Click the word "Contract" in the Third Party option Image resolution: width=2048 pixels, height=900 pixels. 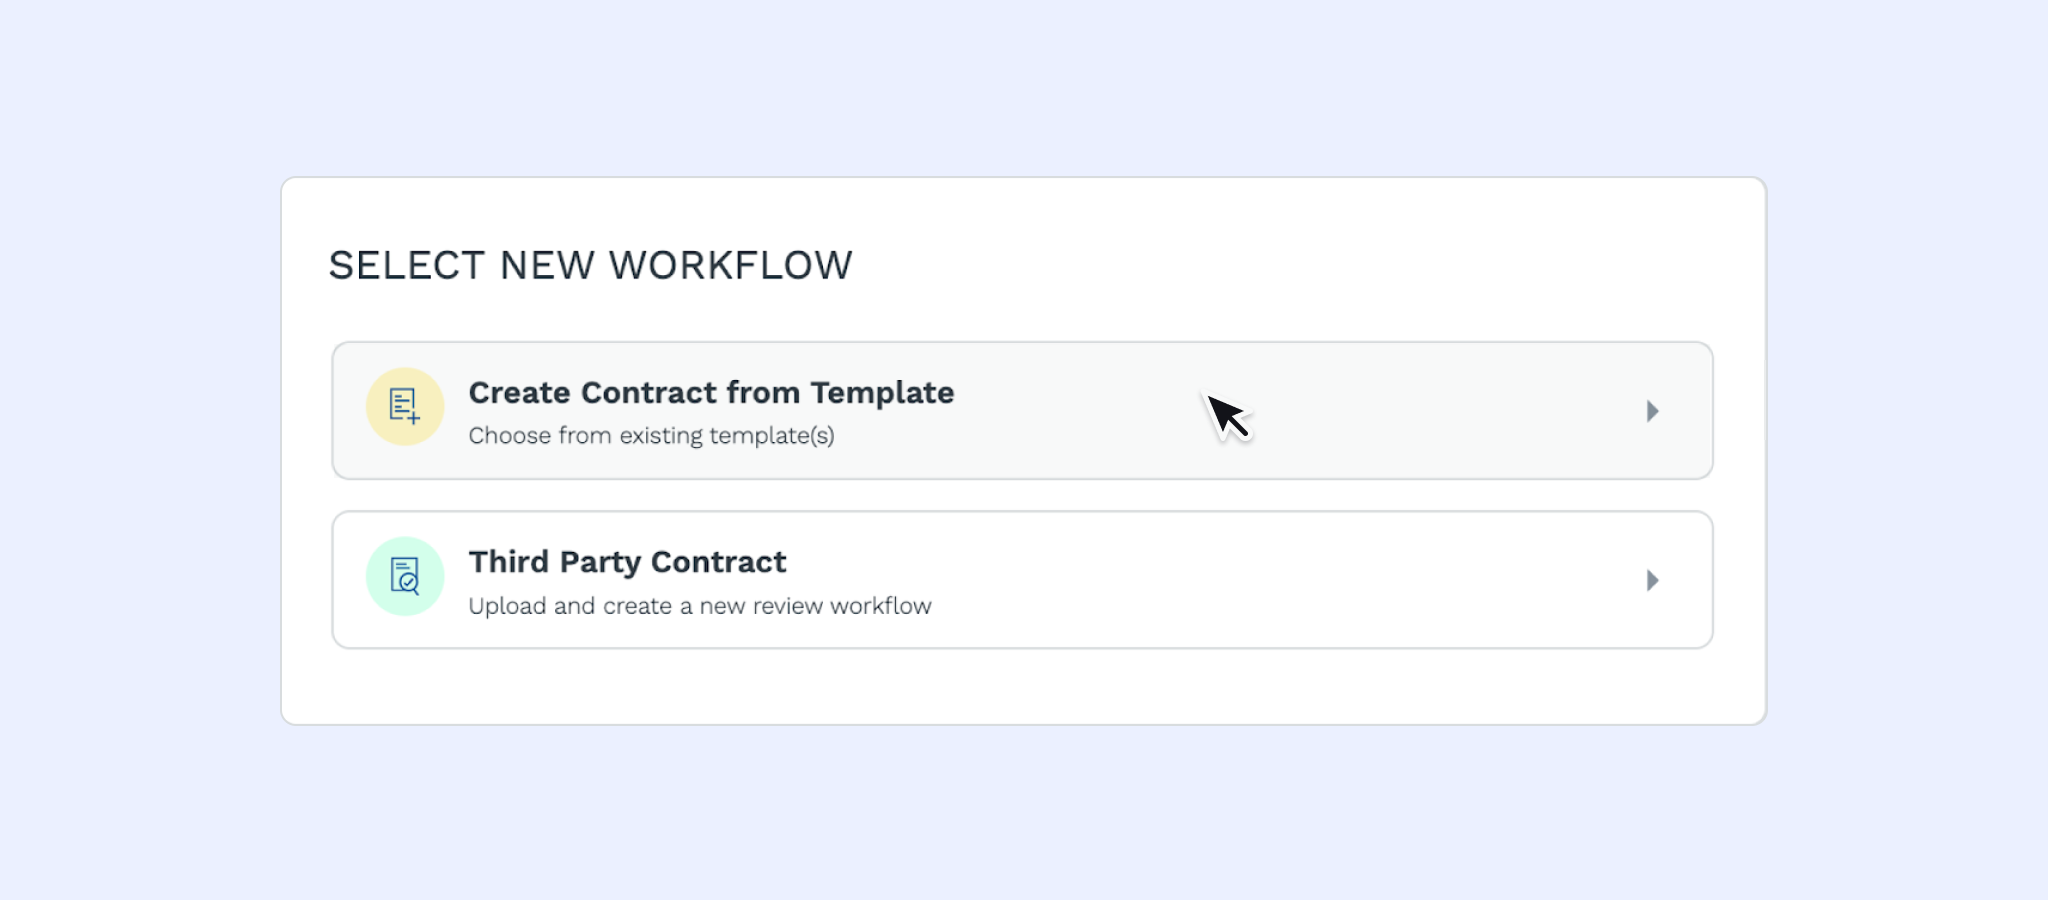pos(718,562)
